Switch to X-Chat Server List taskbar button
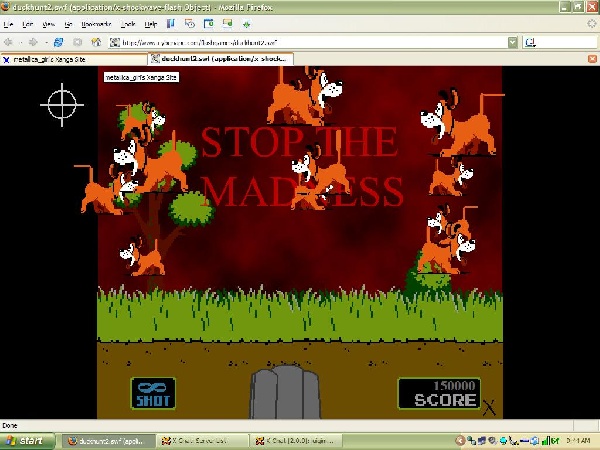 [202, 441]
